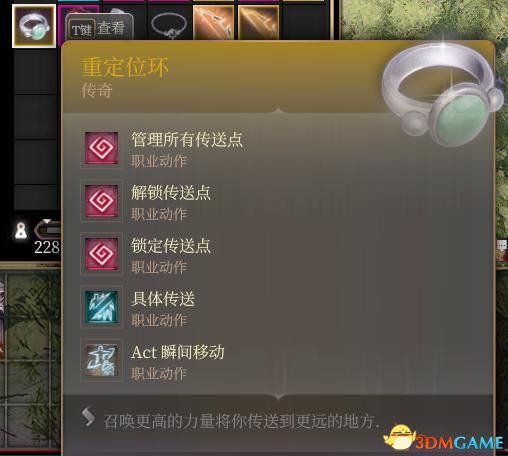508x456 pixels.
Task: Click the Act 瞬间移动 ability icon
Action: [101, 360]
